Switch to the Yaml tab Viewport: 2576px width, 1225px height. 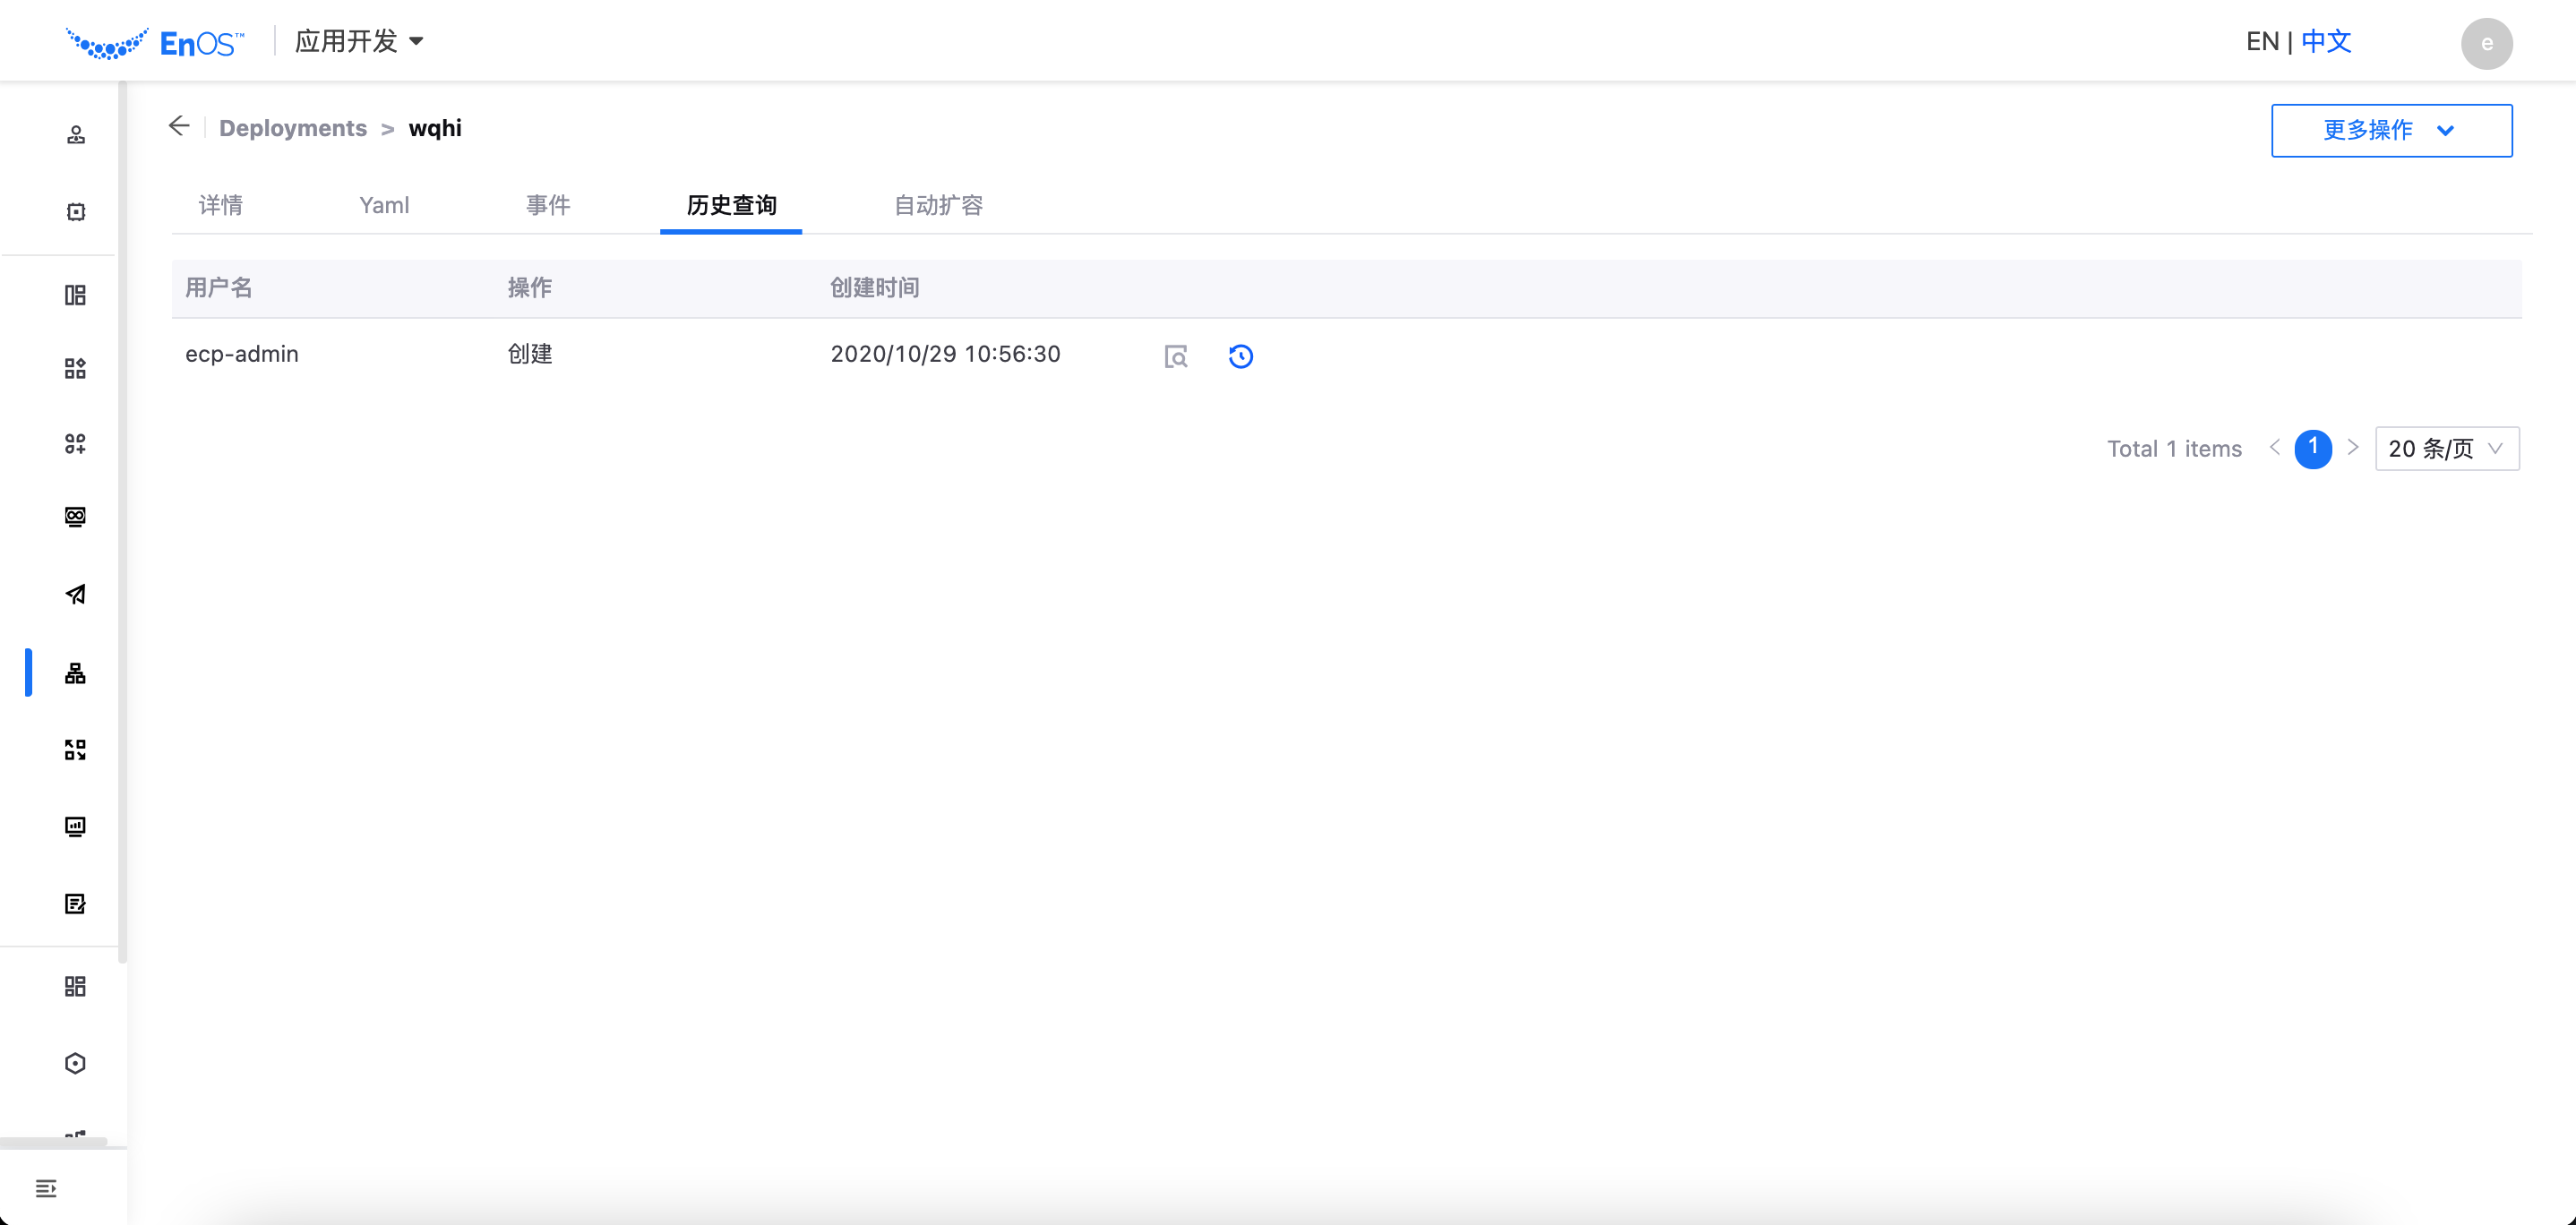384,205
